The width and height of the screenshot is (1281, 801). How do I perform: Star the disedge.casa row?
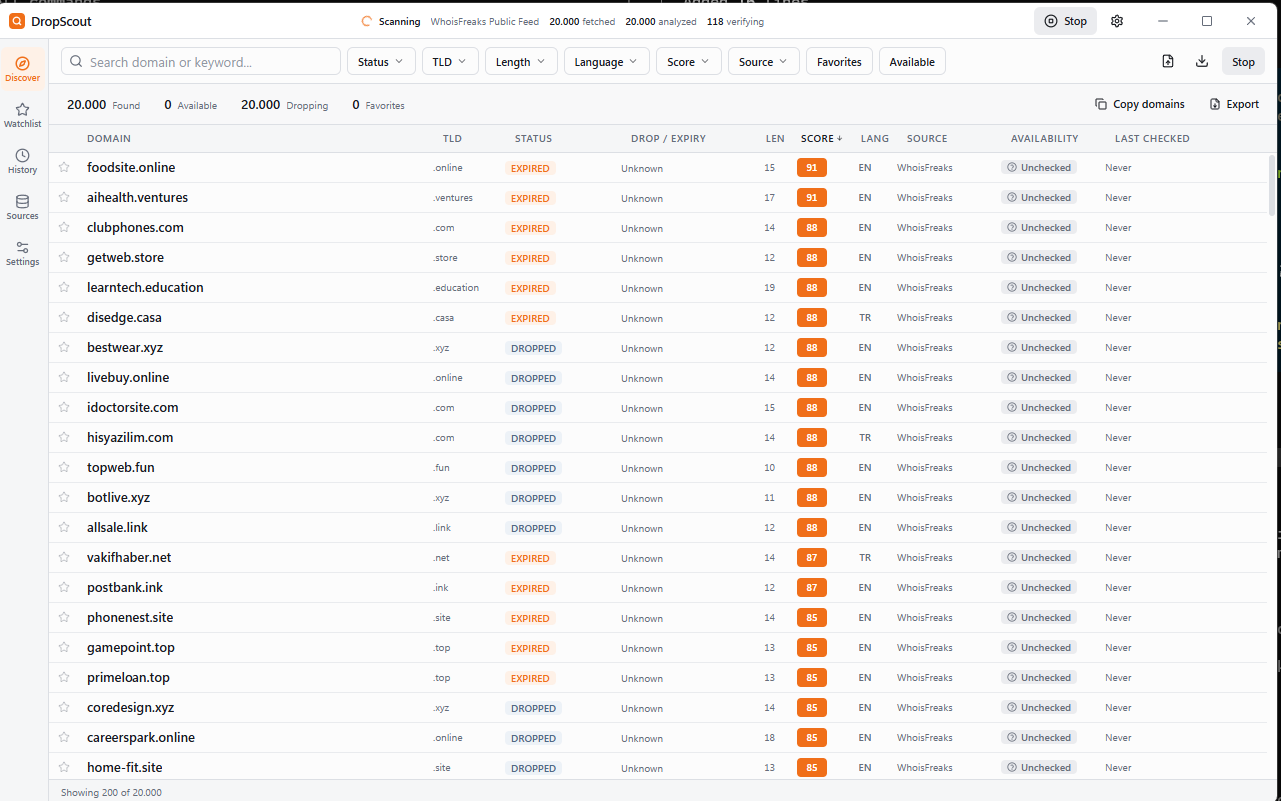[64, 318]
